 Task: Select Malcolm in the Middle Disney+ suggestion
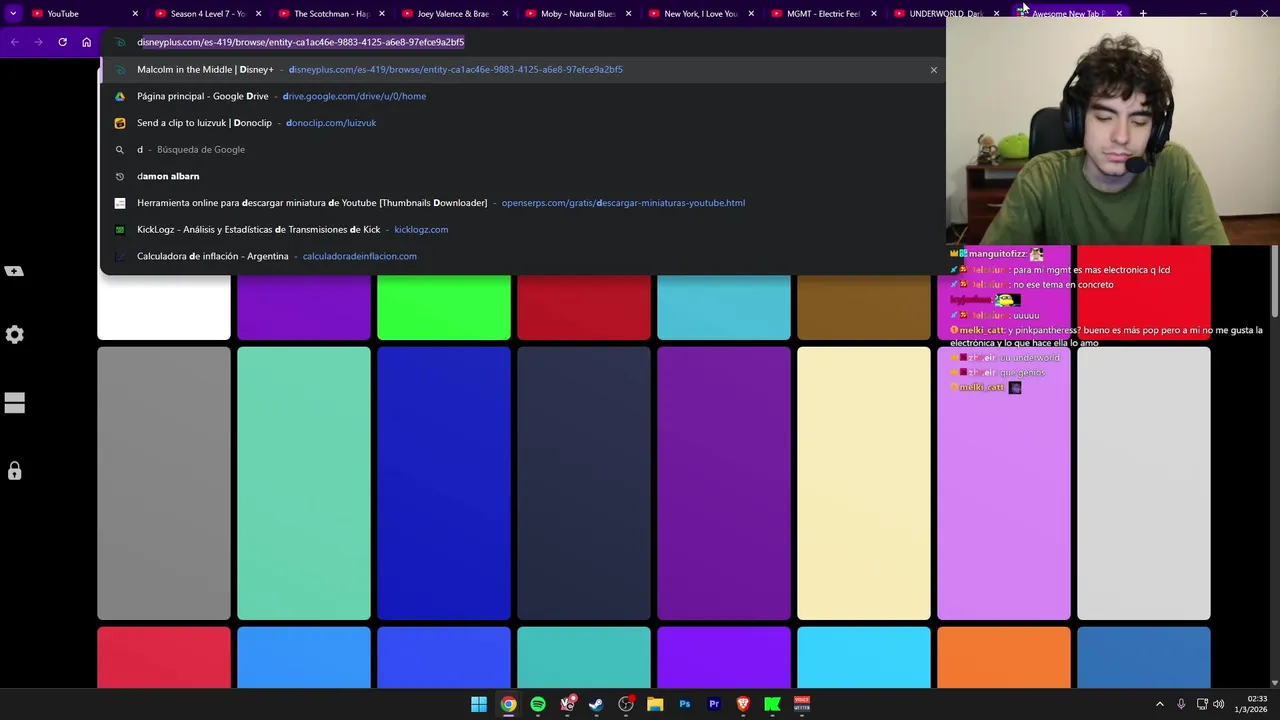coord(522,70)
